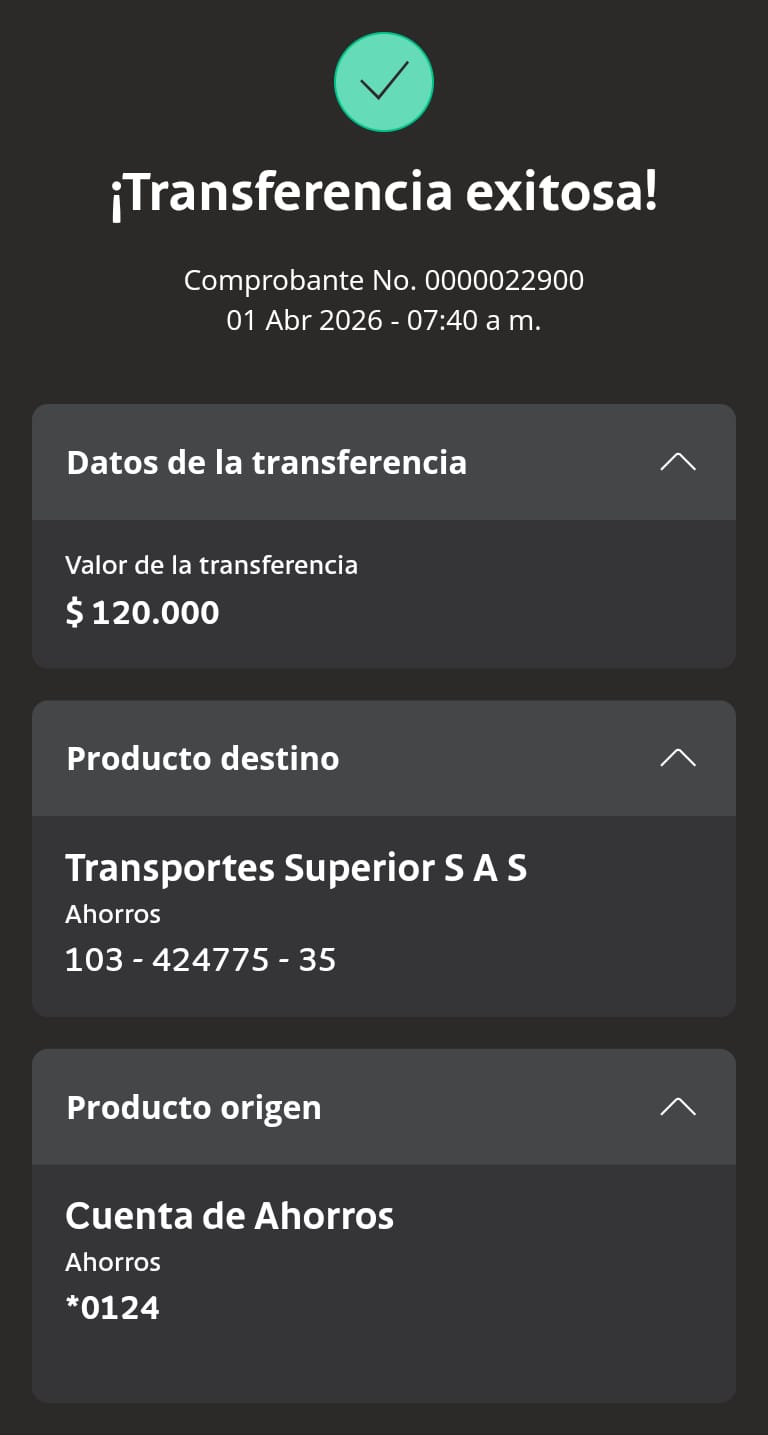The height and width of the screenshot is (1435, 768).
Task: Click the green success checkmark icon
Action: click(384, 82)
